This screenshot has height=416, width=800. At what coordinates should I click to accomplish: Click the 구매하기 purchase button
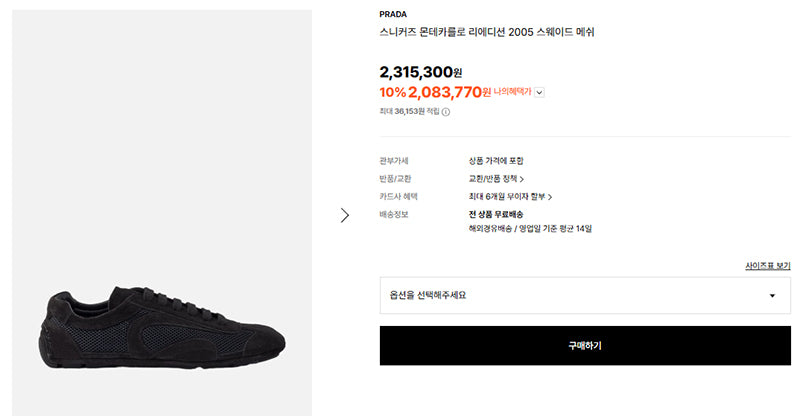point(585,346)
